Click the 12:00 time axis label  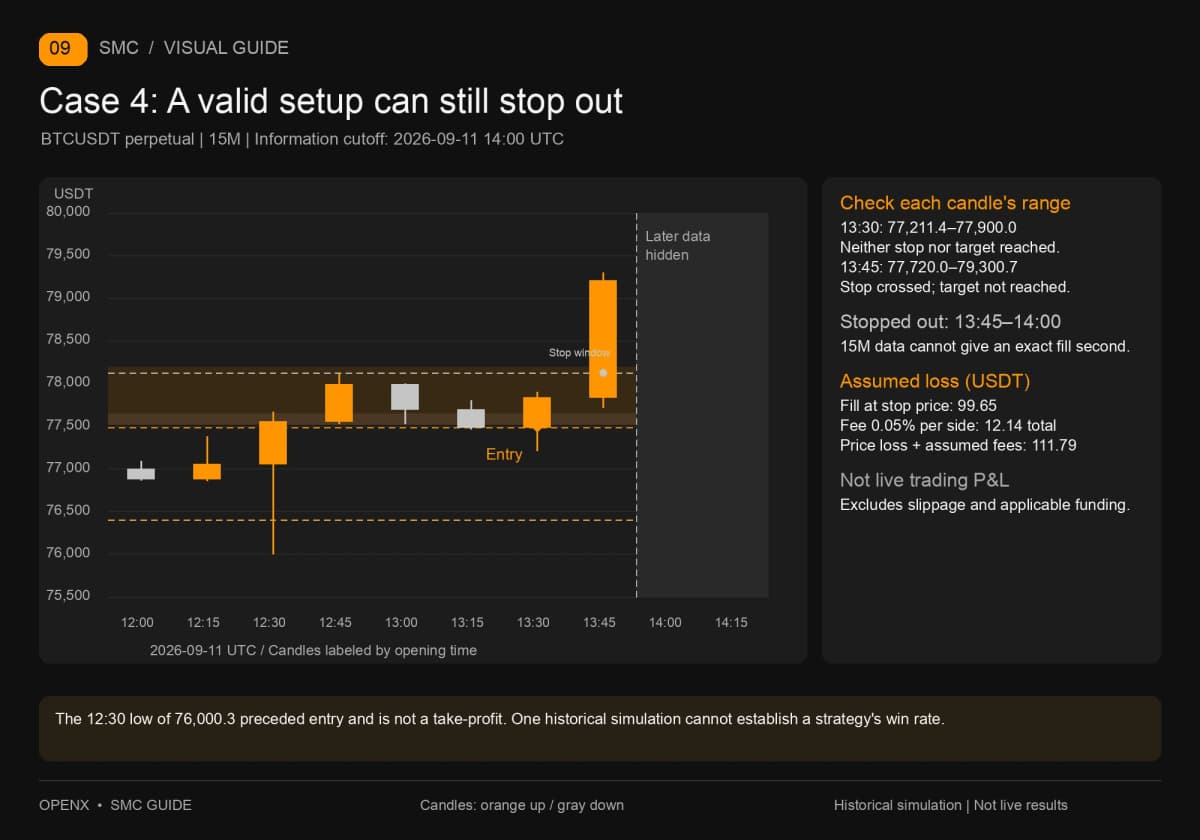pyautogui.click(x=138, y=623)
